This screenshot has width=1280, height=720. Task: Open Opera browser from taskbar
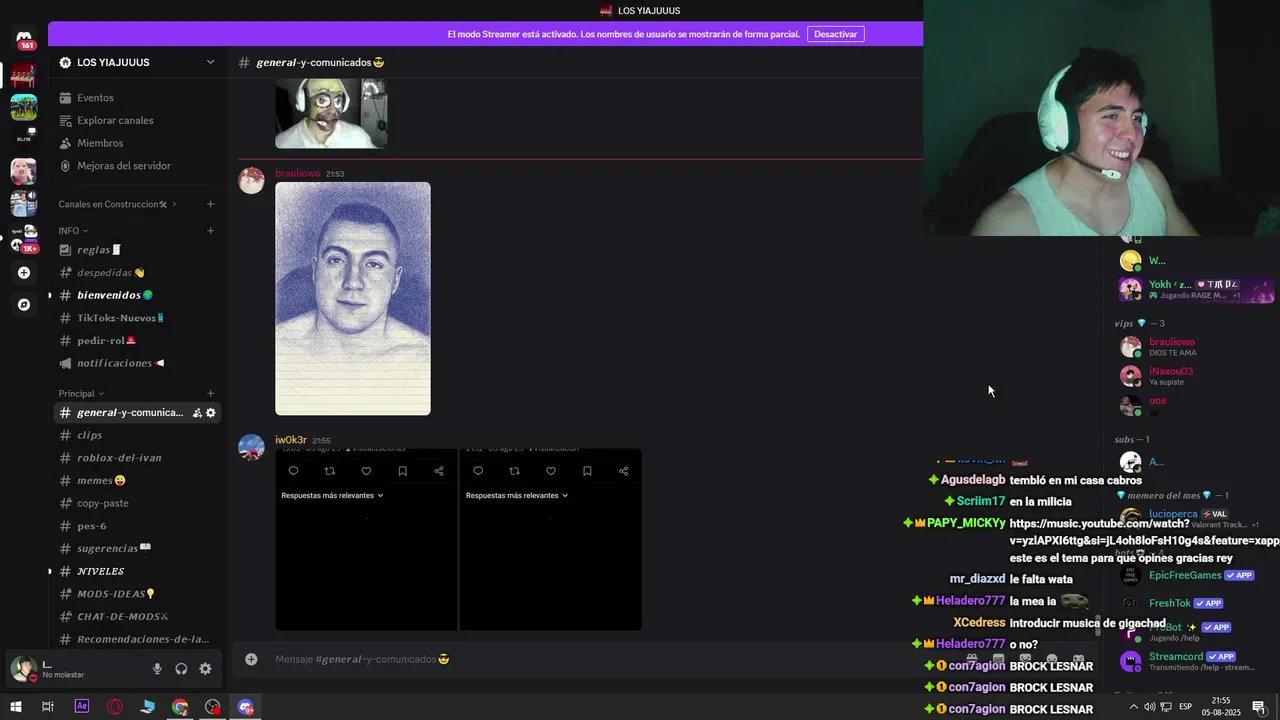pos(115,707)
